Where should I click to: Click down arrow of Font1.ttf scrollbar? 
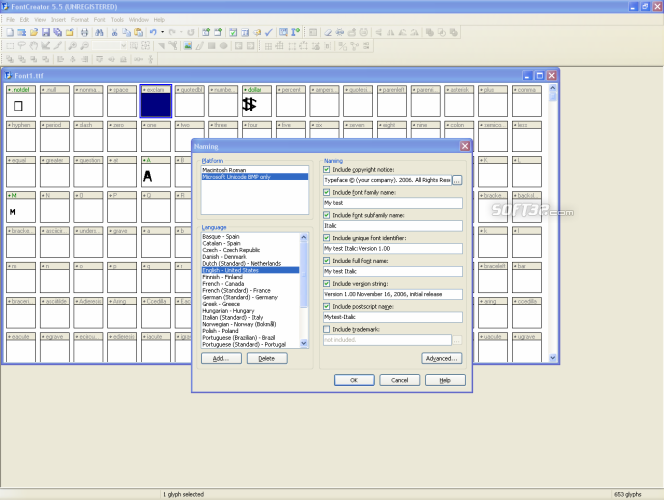coord(553,358)
